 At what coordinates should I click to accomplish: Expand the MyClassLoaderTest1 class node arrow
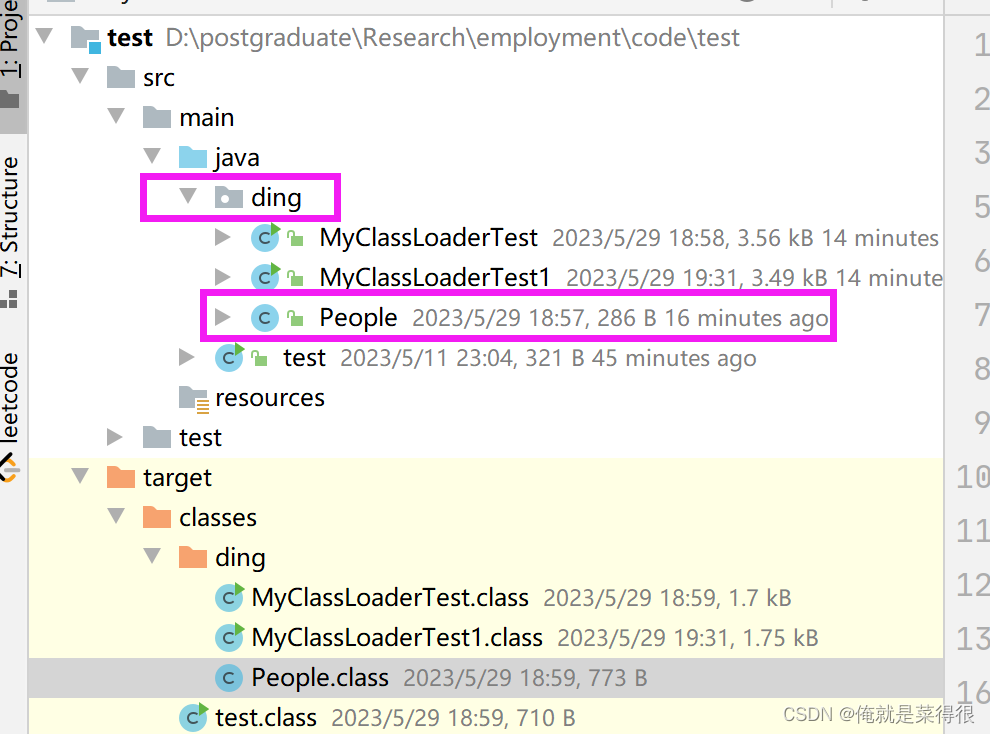pyautogui.click(x=222, y=276)
